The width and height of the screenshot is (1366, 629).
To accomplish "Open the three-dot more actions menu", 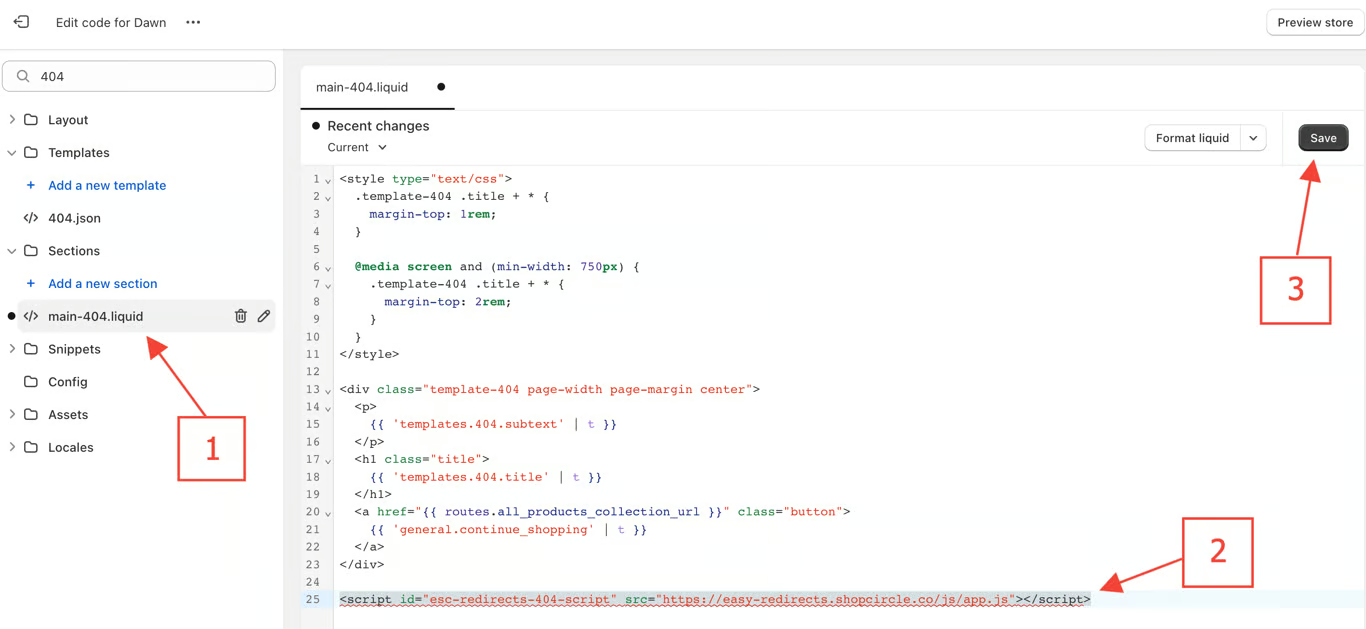I will point(193,22).
